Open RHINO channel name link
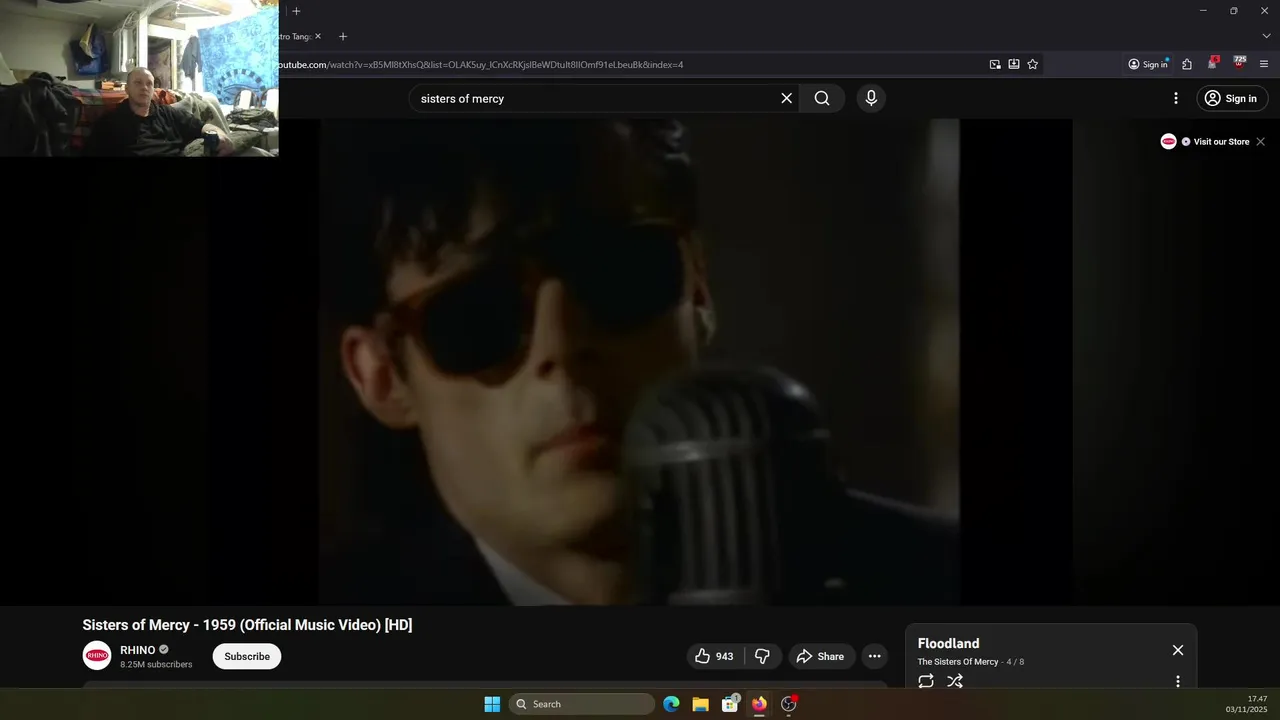1280x720 pixels. pos(138,650)
